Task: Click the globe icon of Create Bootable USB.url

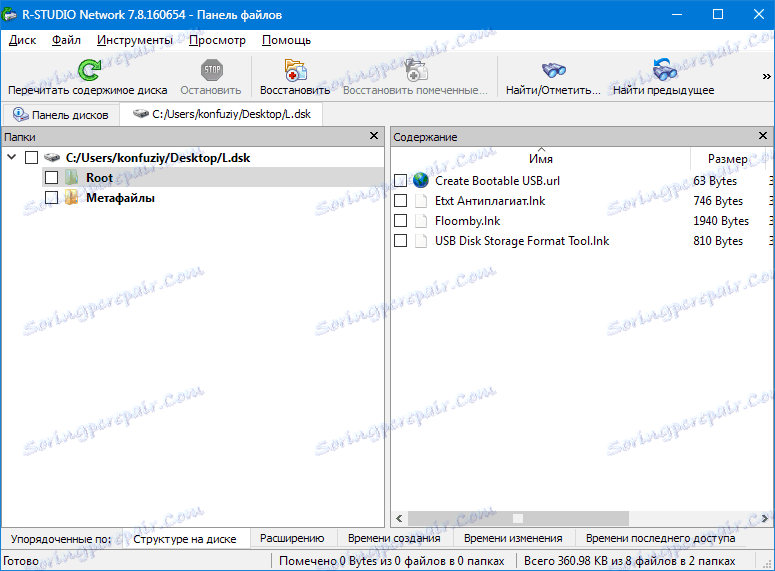Action: click(421, 180)
